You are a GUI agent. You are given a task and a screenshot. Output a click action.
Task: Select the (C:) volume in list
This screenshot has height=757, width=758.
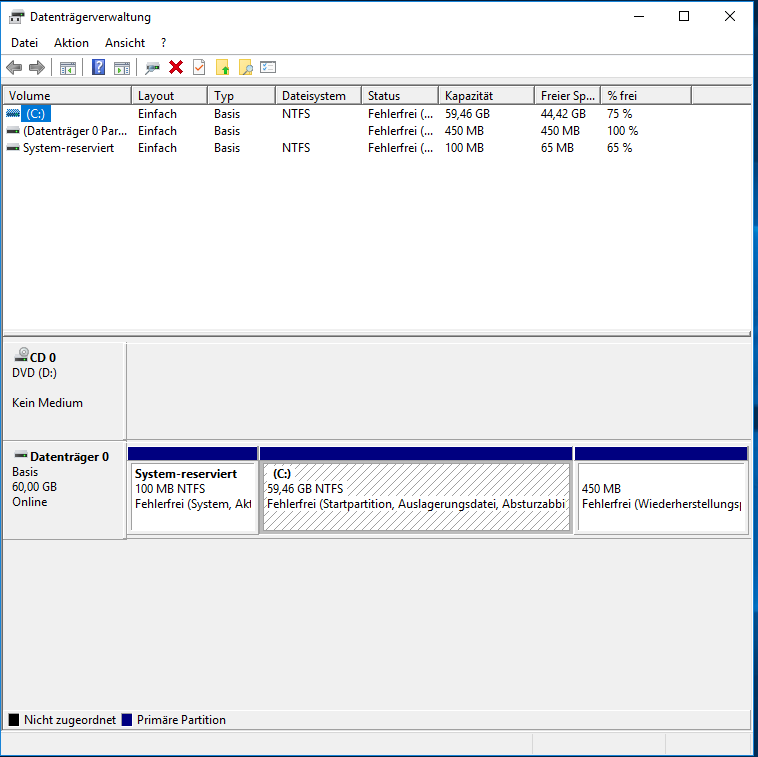[x=36, y=114]
